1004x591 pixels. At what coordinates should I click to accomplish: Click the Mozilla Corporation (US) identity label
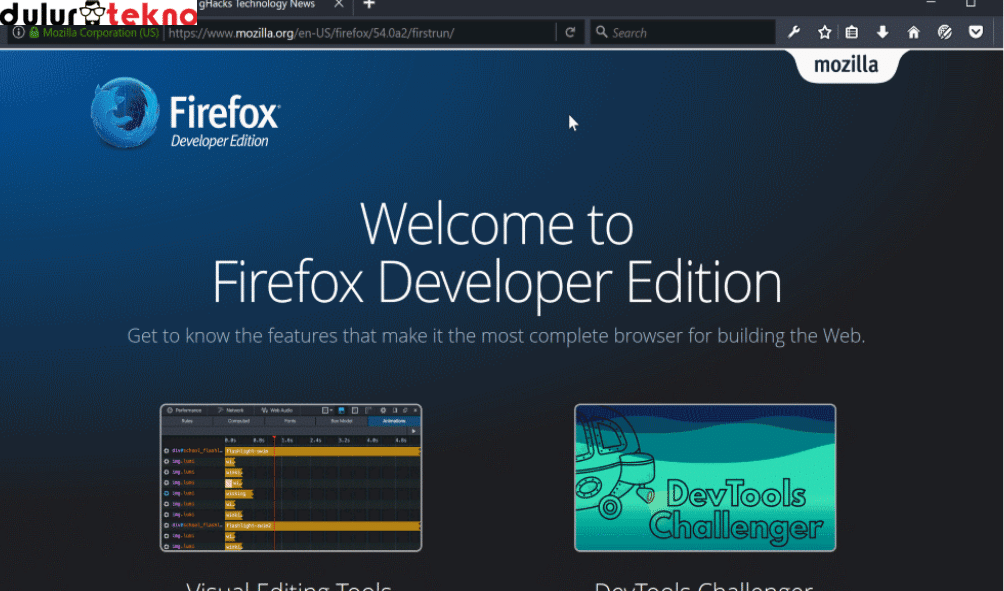tap(101, 32)
